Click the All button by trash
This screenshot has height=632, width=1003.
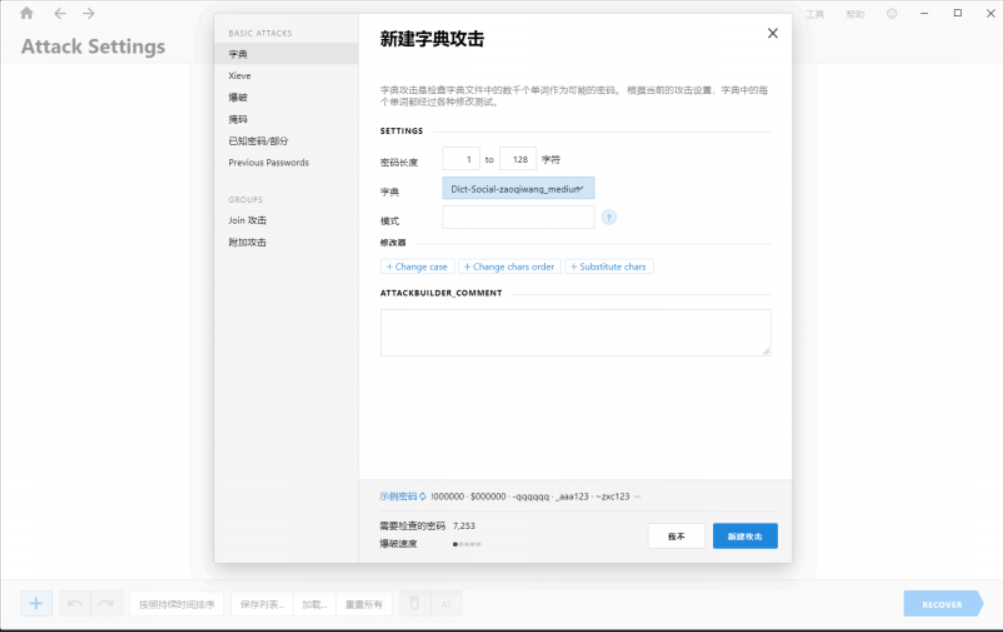[x=446, y=603]
